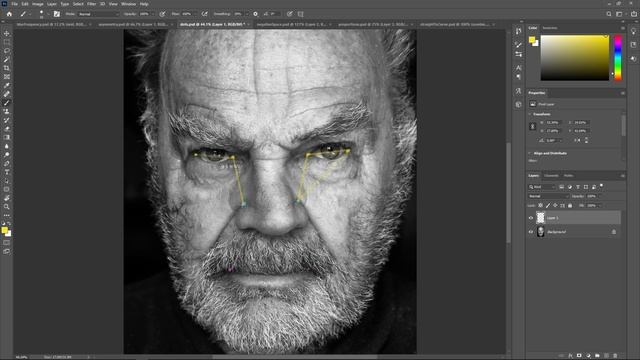Viewport: 640px width, 360px height.
Task: Toggle lock image pixels brush icon
Action: (x=548, y=206)
